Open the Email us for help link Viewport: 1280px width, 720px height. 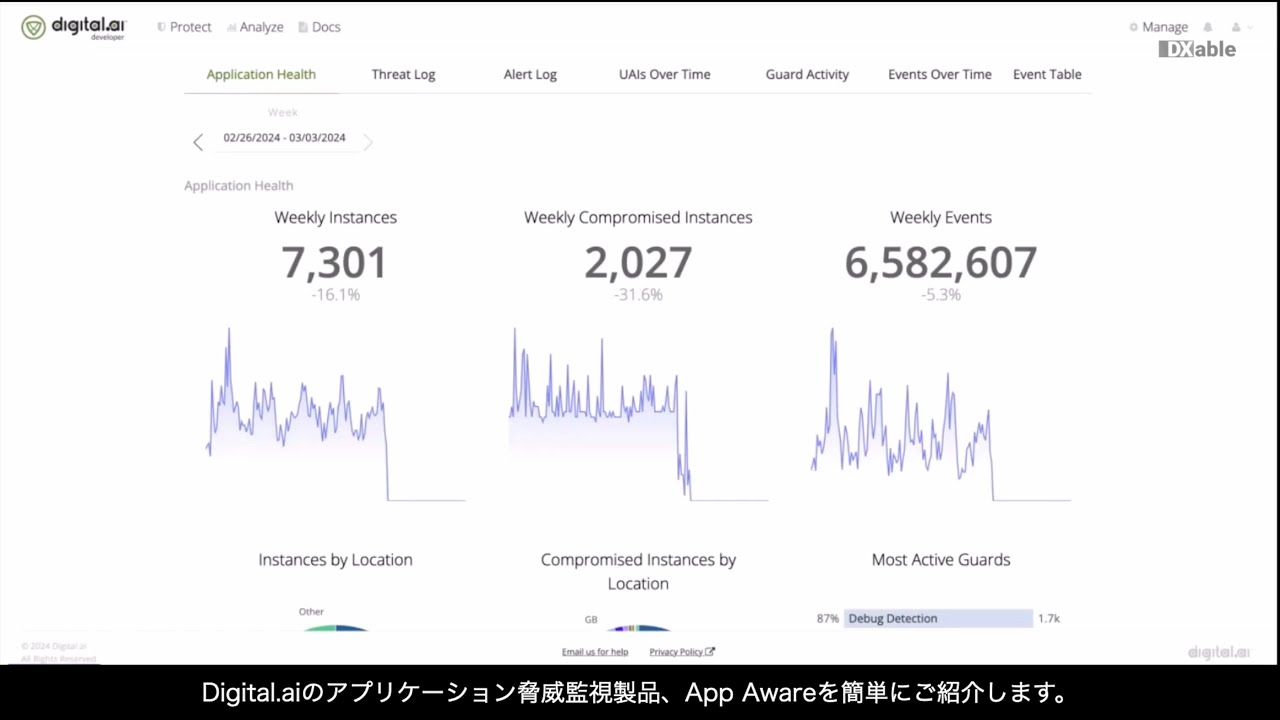click(x=595, y=652)
